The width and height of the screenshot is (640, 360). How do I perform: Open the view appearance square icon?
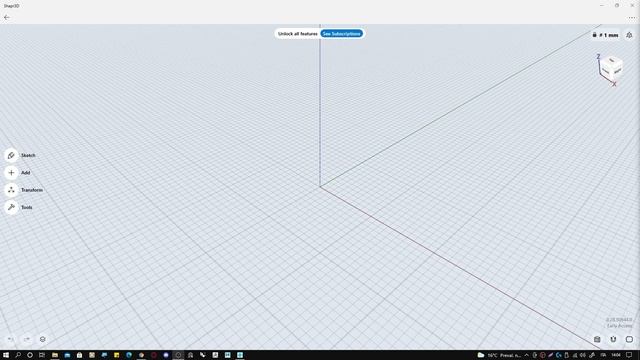coord(629,339)
